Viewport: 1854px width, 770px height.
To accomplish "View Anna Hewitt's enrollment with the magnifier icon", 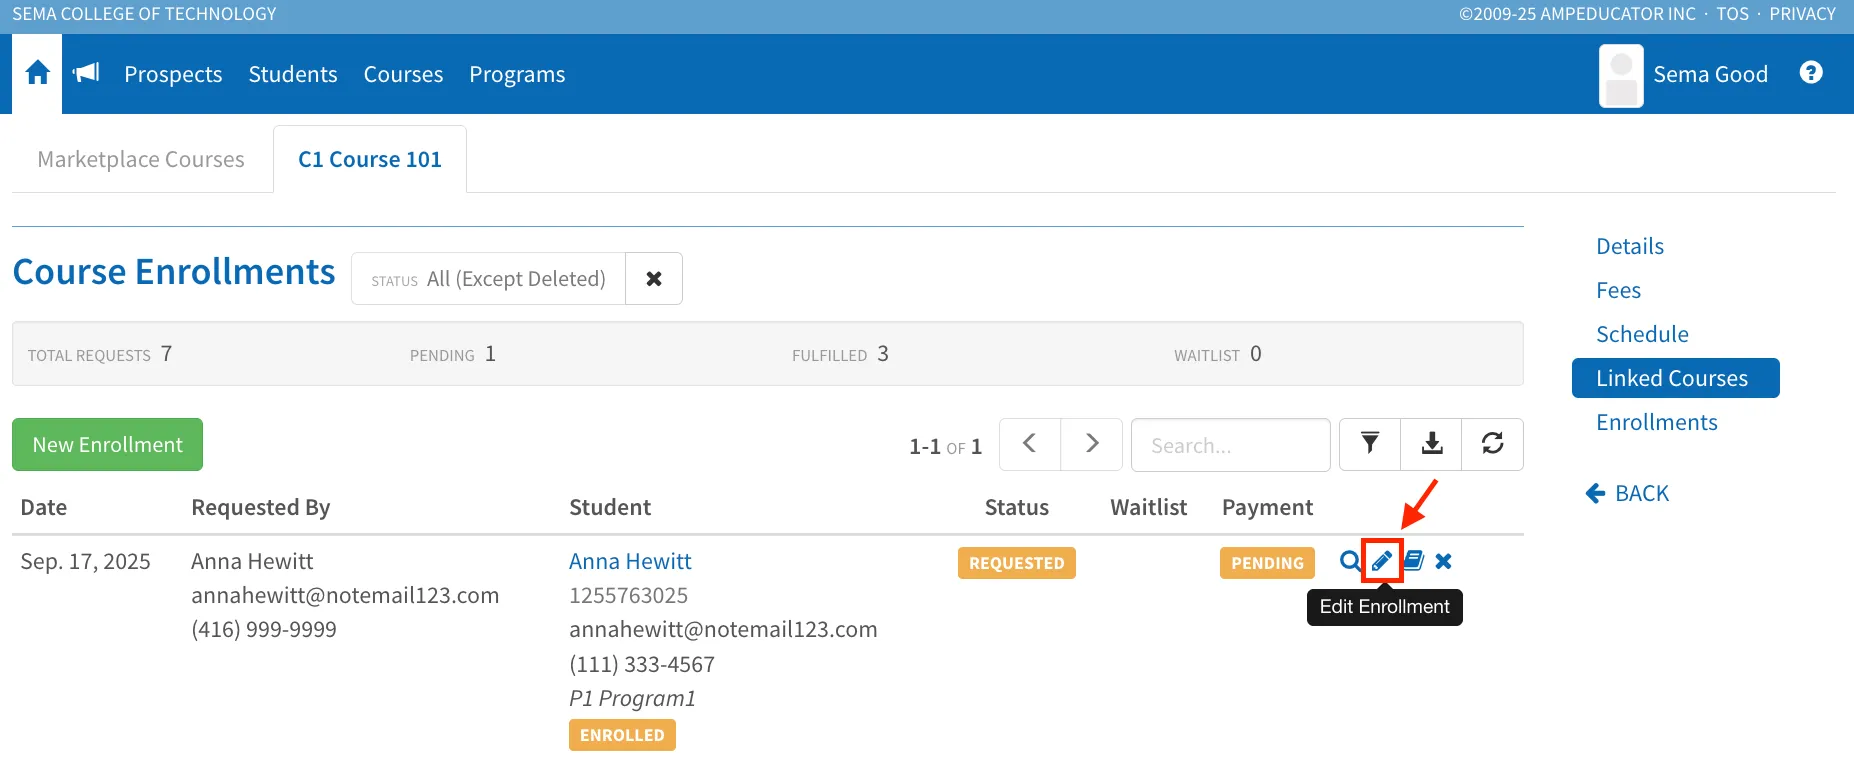I will 1350,561.
